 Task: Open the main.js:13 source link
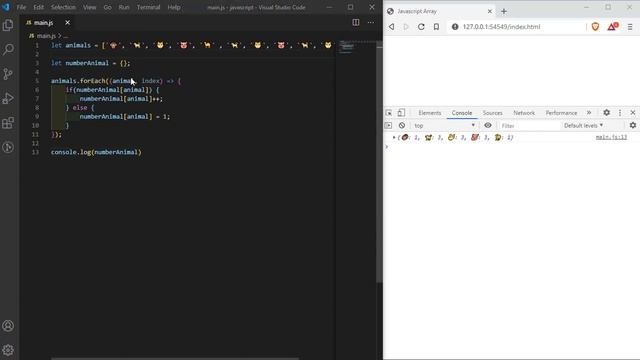click(611, 138)
